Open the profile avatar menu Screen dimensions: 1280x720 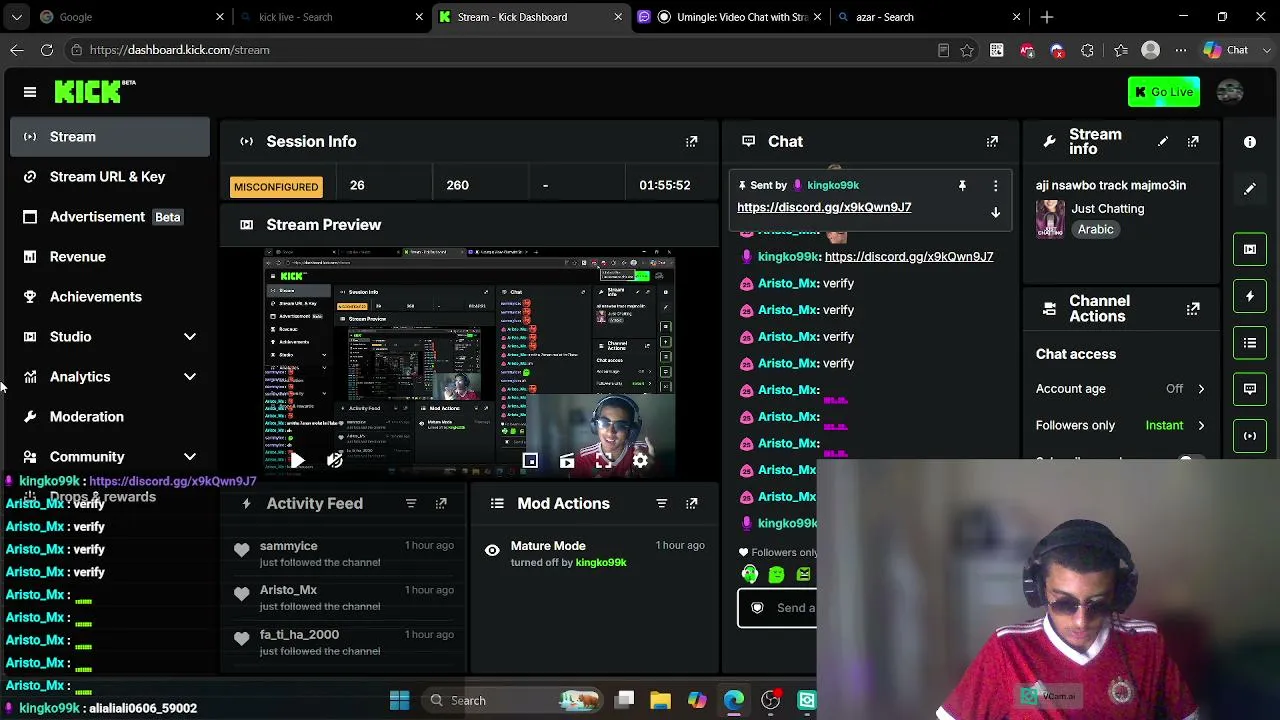[x=1230, y=92]
